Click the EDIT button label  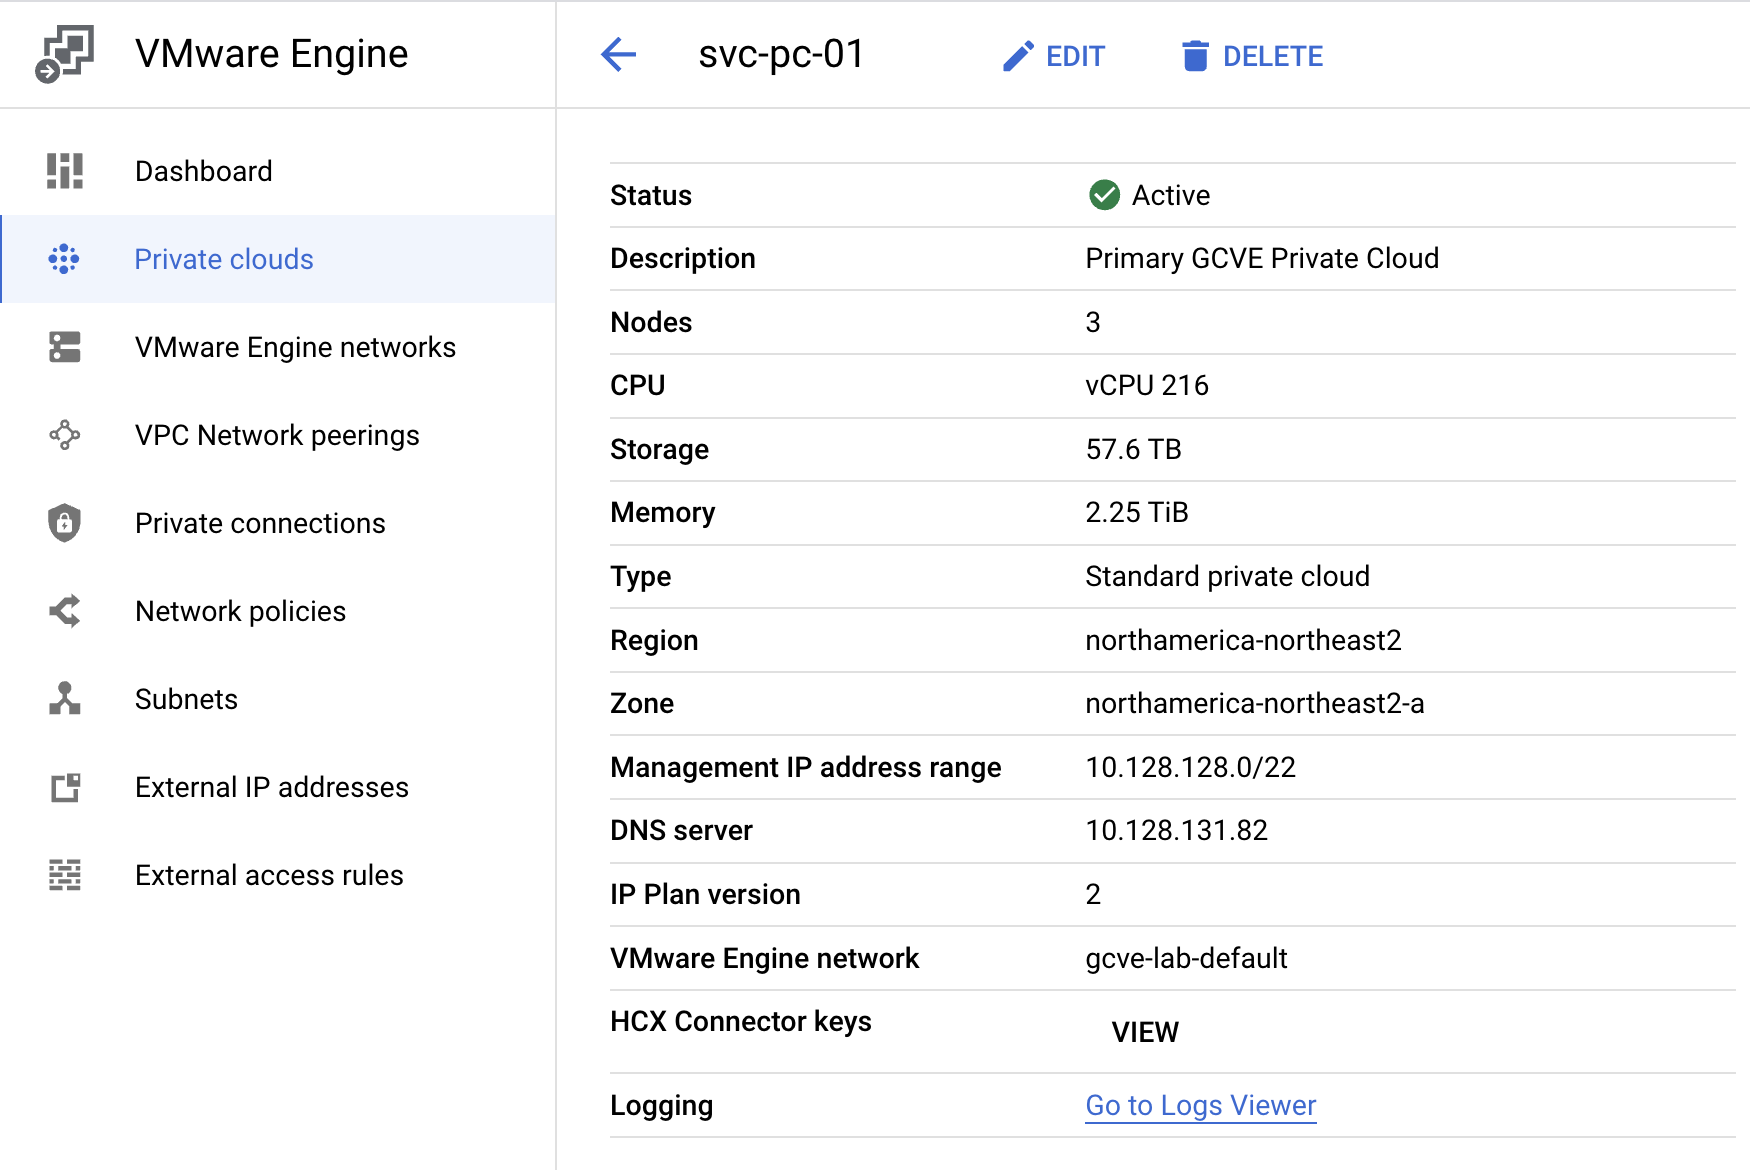pos(1075,56)
